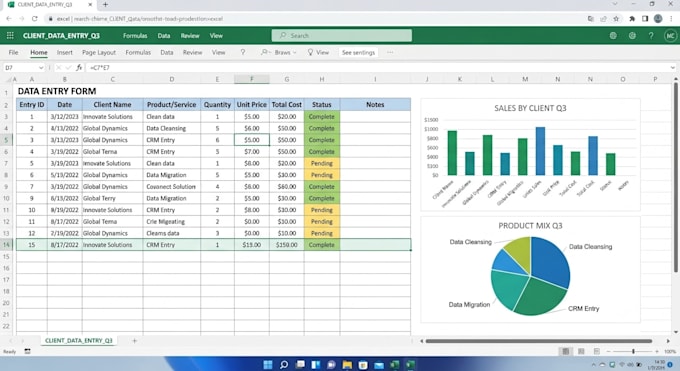Click the insert function fx icon

click(x=79, y=68)
